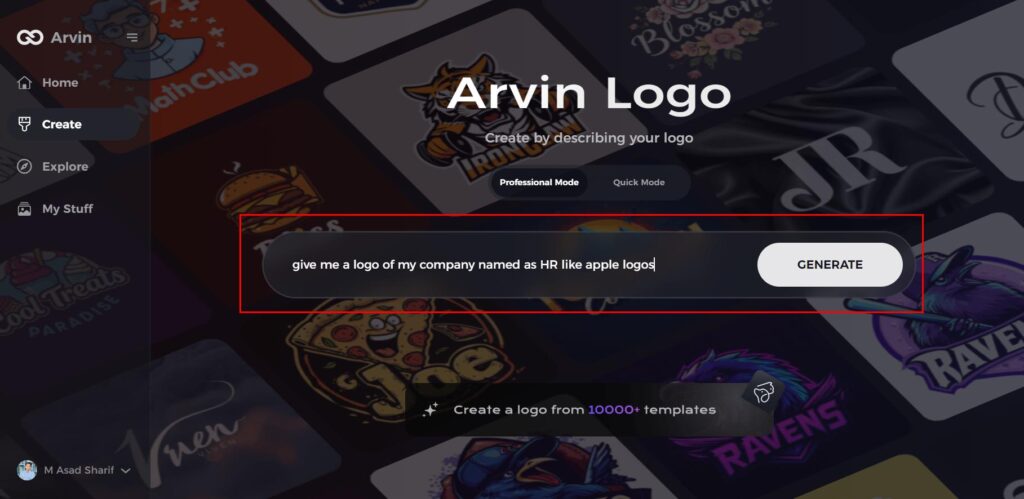Click the badge icon on templates banner corner

coord(762,393)
